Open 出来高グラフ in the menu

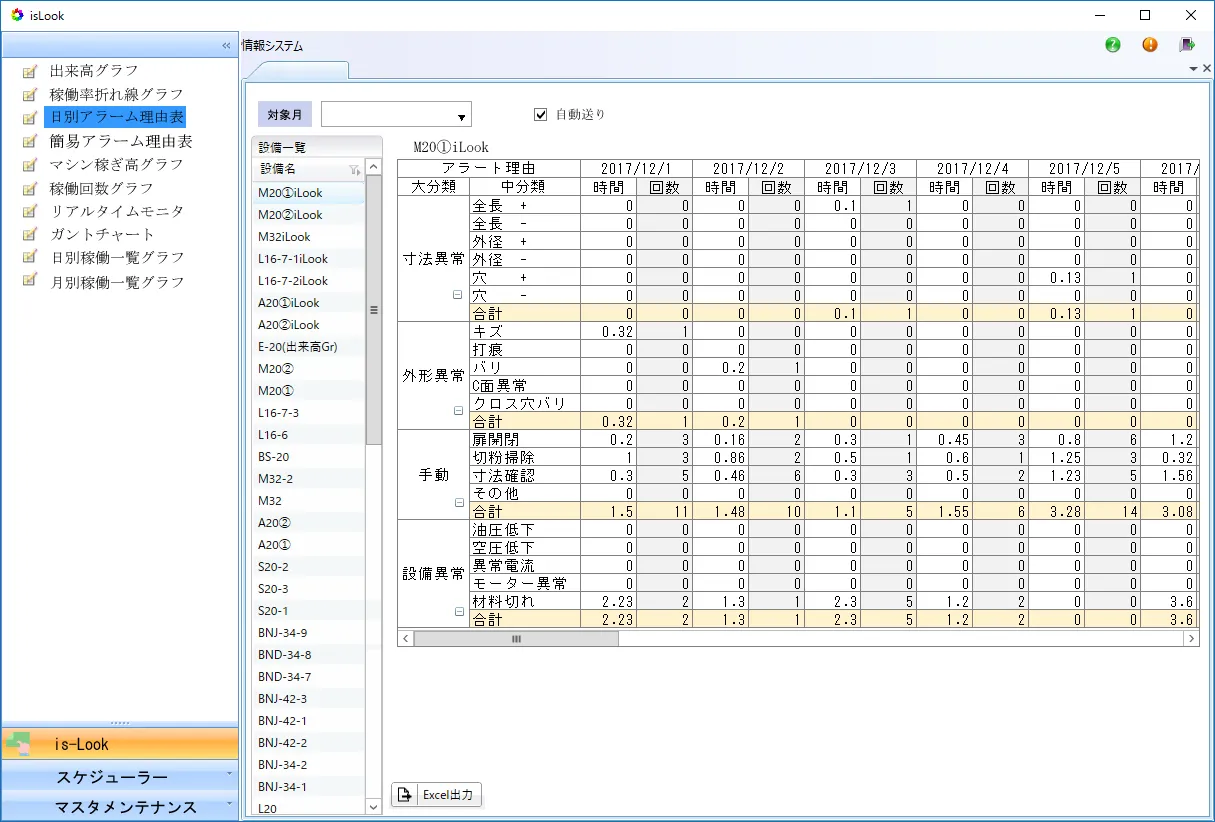click(x=94, y=71)
